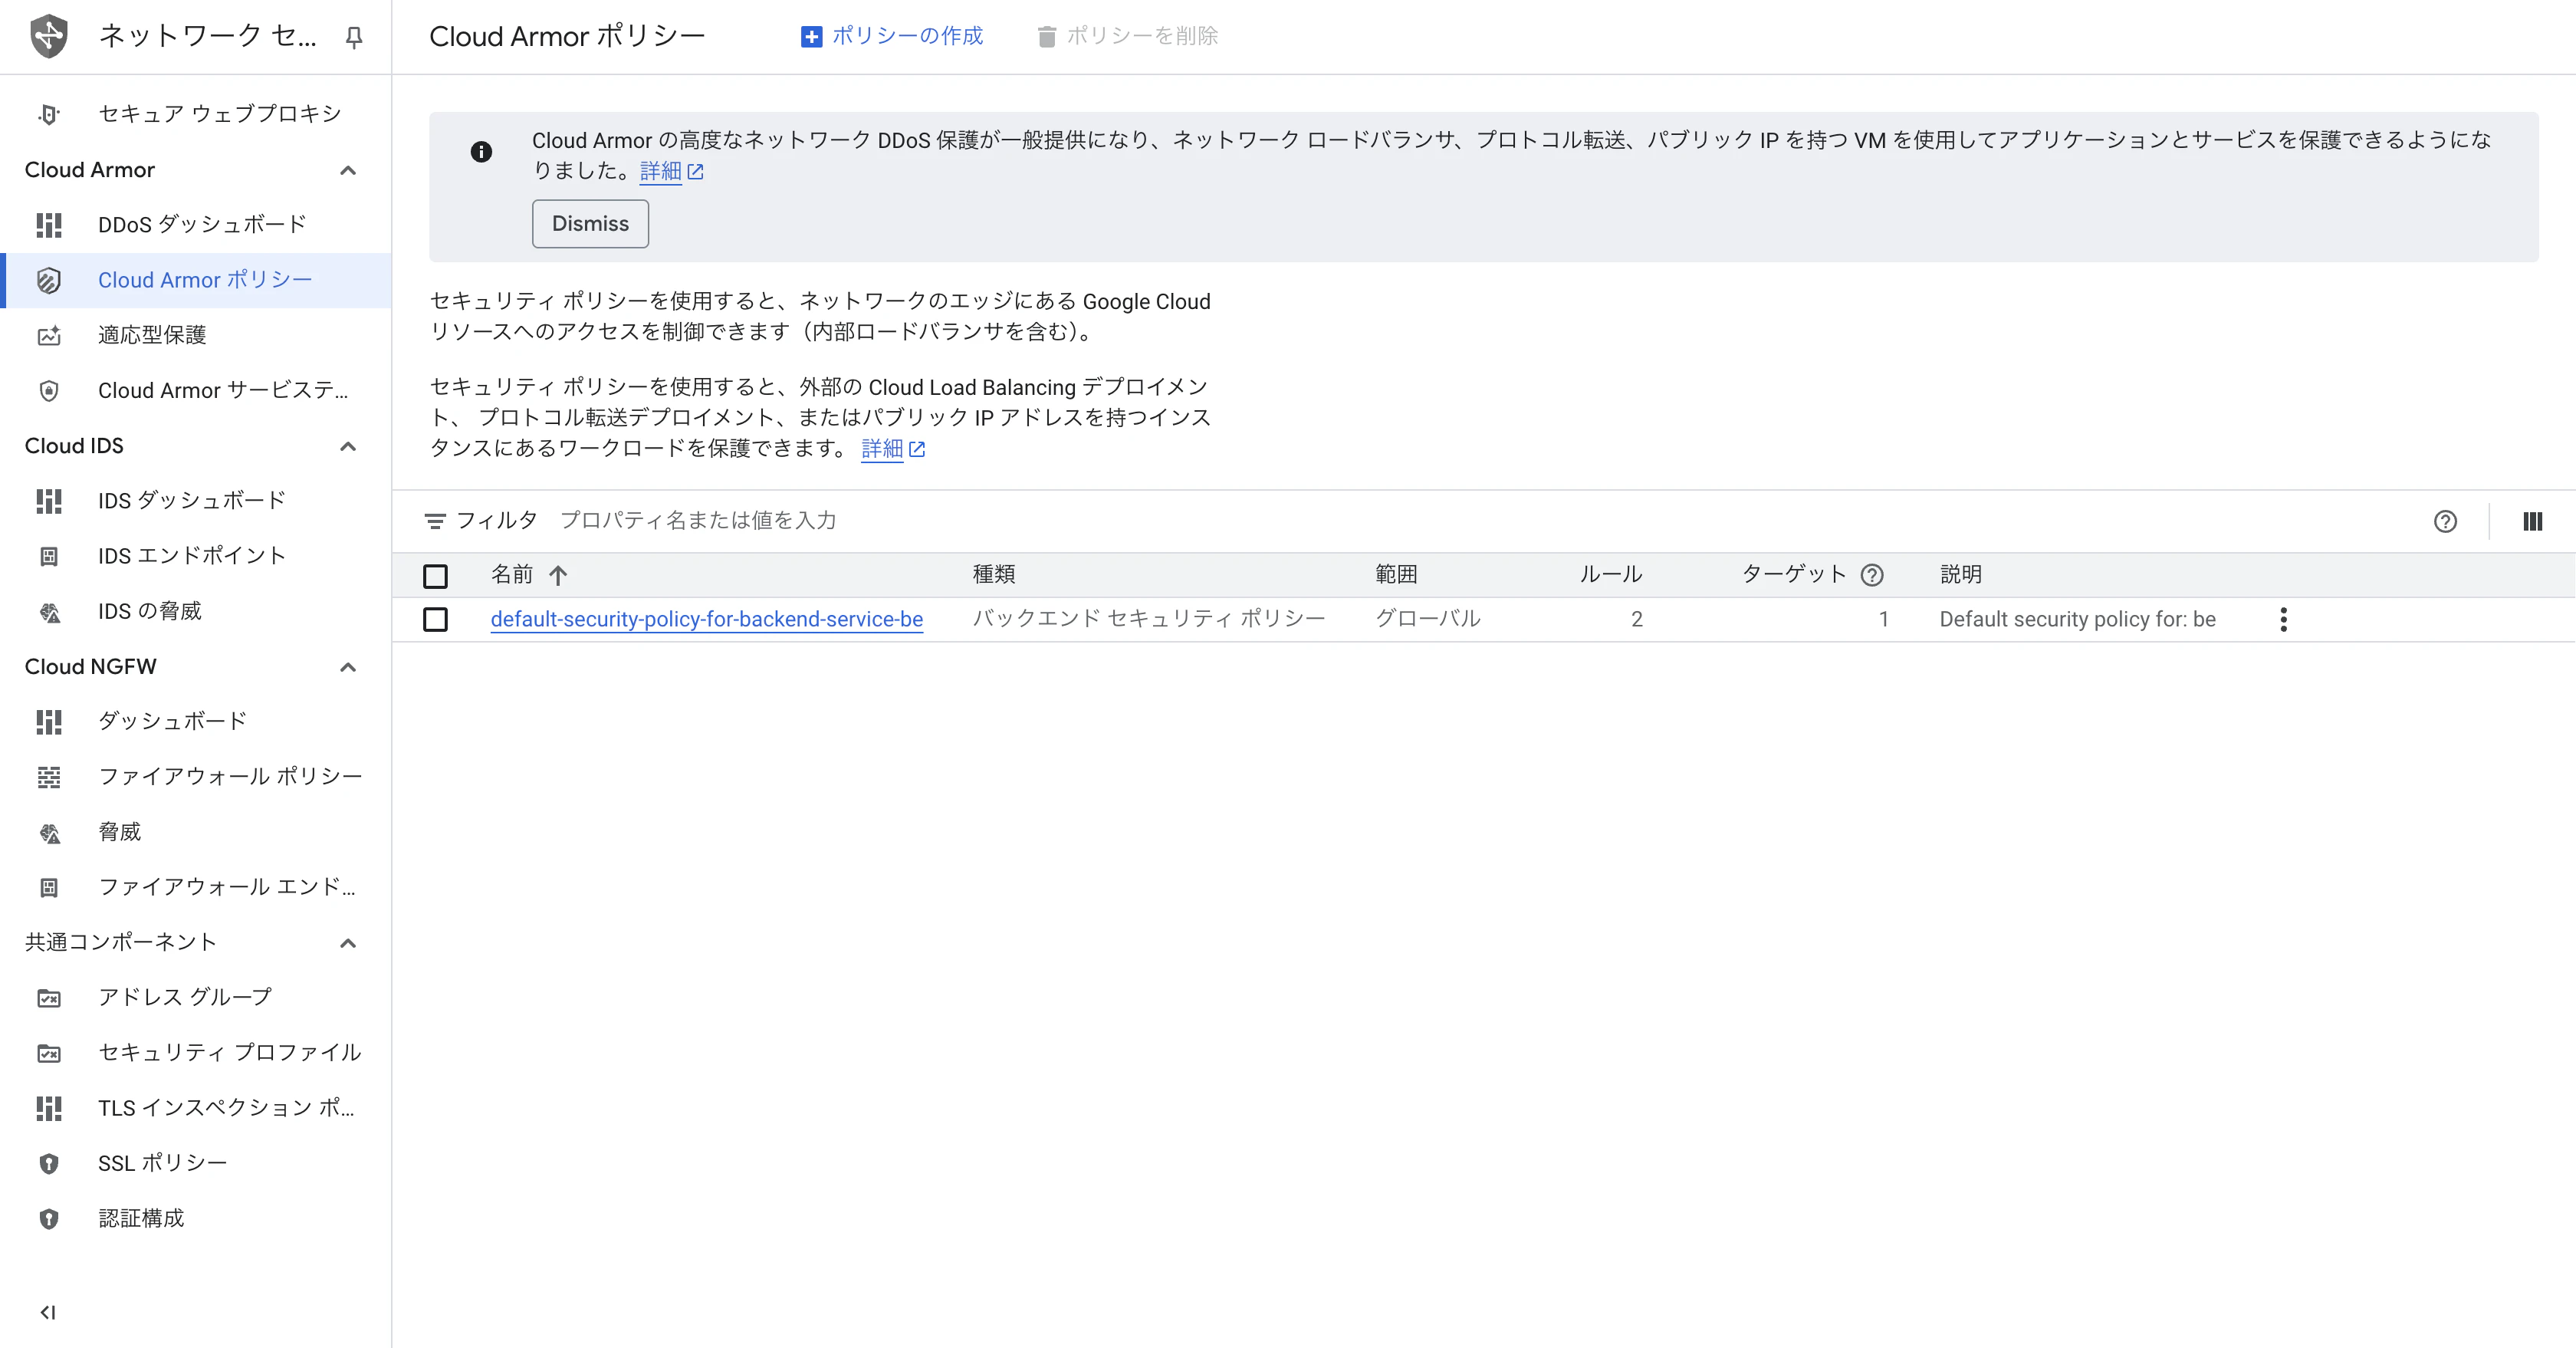Screen dimensions: 2576x1348
Task: Click the DDoS ダッシュボード dashboard icon
Action: [x=49, y=225]
